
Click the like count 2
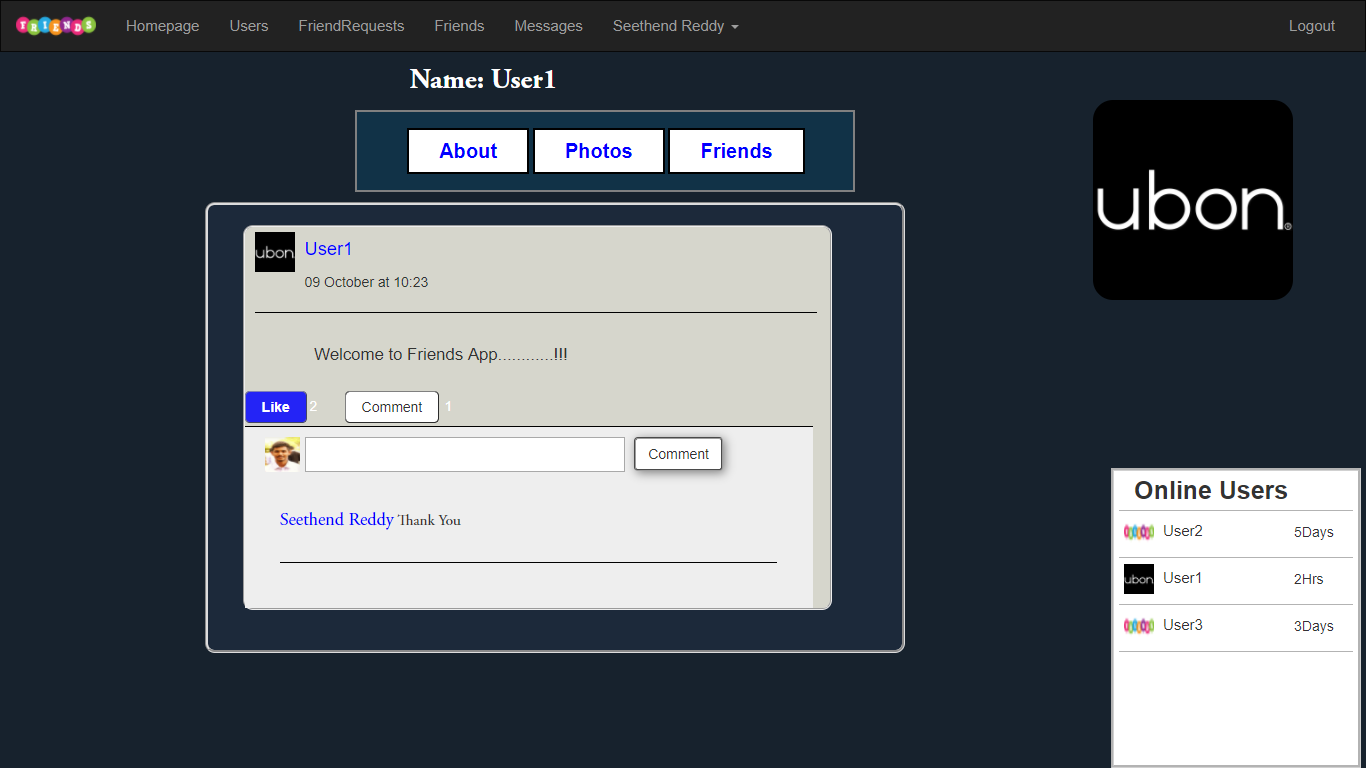pos(313,406)
